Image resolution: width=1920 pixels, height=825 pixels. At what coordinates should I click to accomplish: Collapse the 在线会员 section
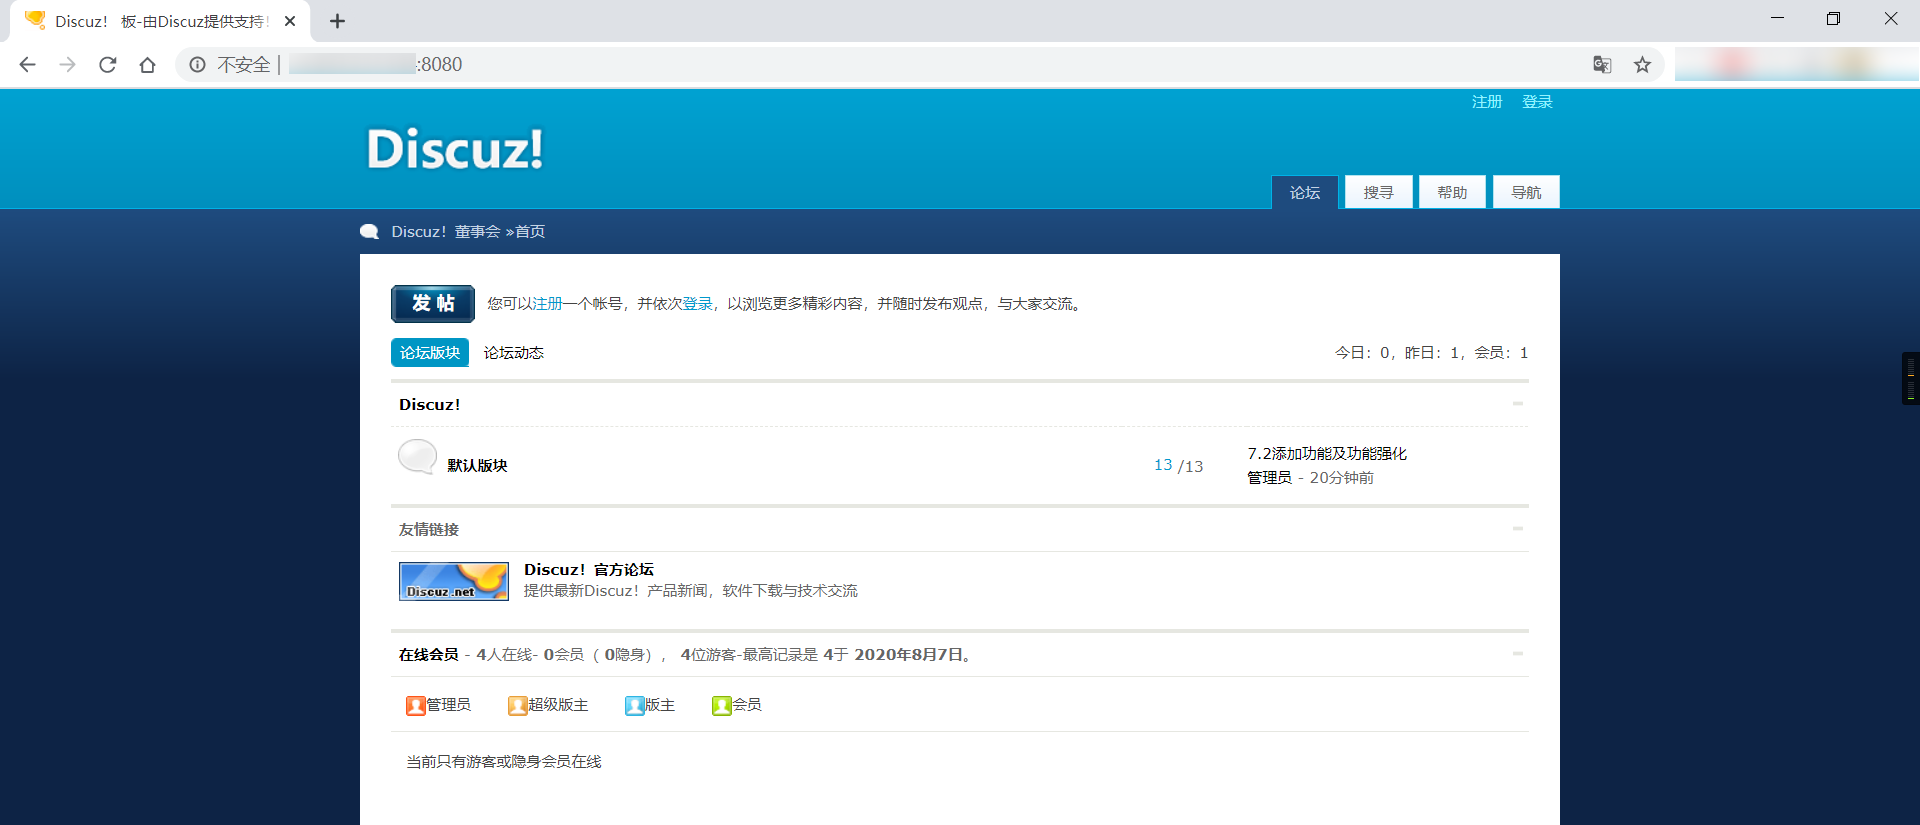(1518, 654)
